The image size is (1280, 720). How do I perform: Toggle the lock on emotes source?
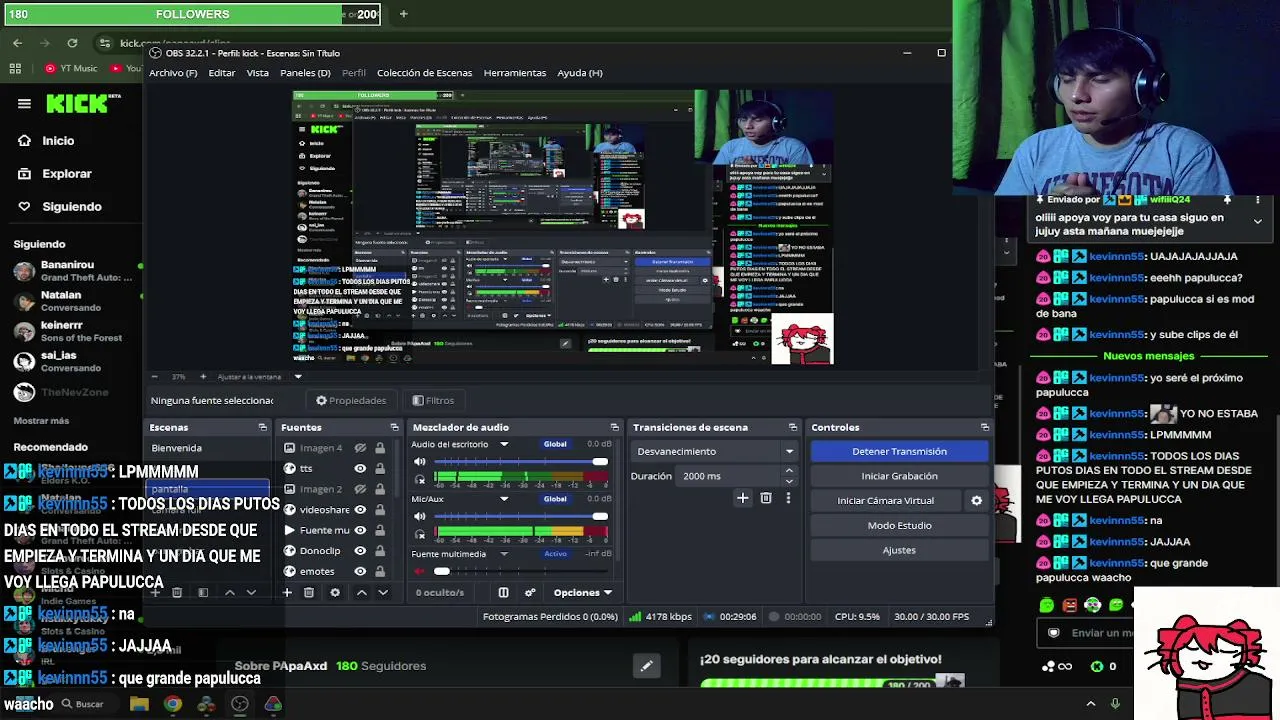point(380,571)
